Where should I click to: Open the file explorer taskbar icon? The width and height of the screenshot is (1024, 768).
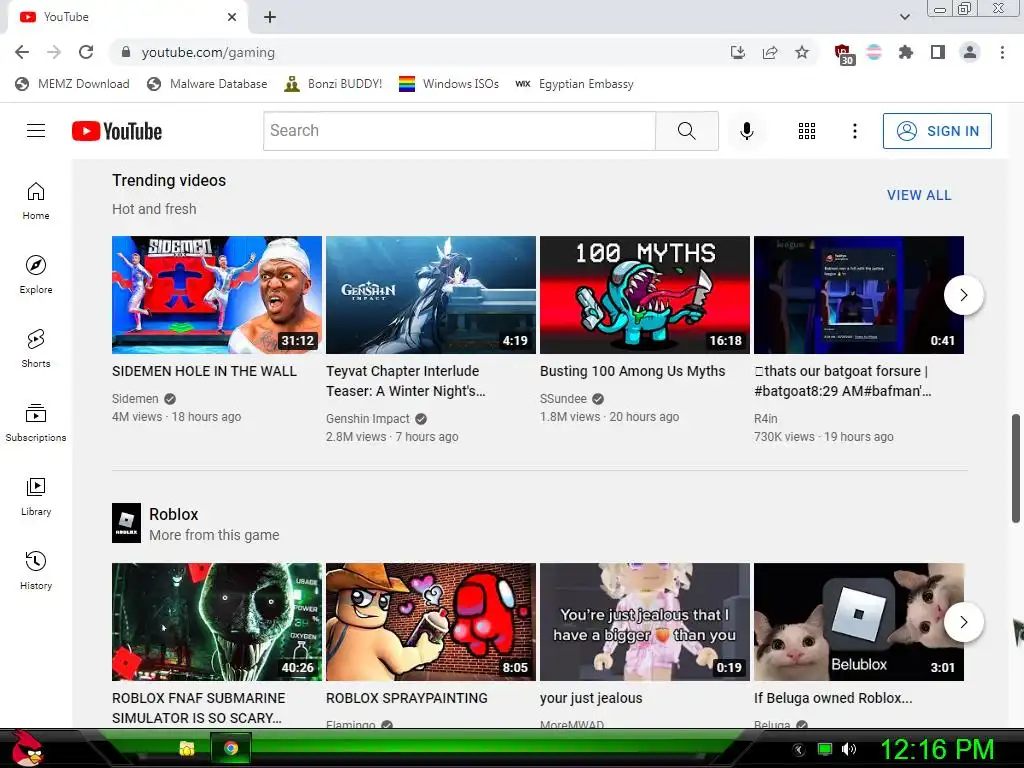[187, 748]
